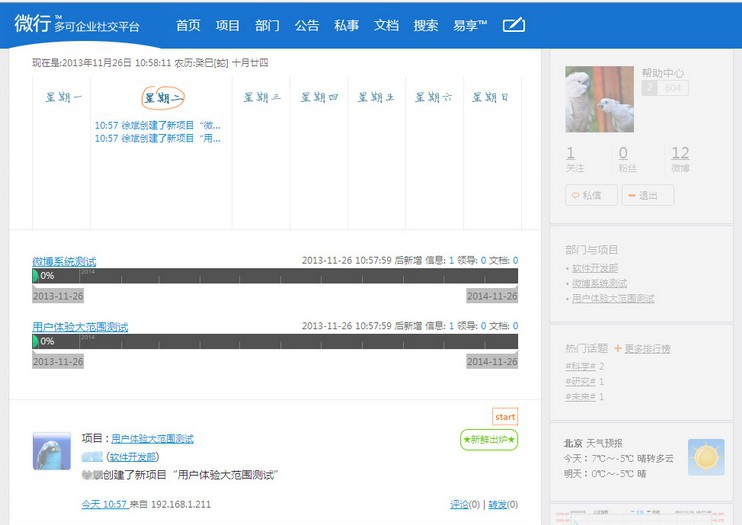Click the stock chart thumbnail in sidebar
The image size is (742, 525).
pyautogui.click(x=640, y=517)
